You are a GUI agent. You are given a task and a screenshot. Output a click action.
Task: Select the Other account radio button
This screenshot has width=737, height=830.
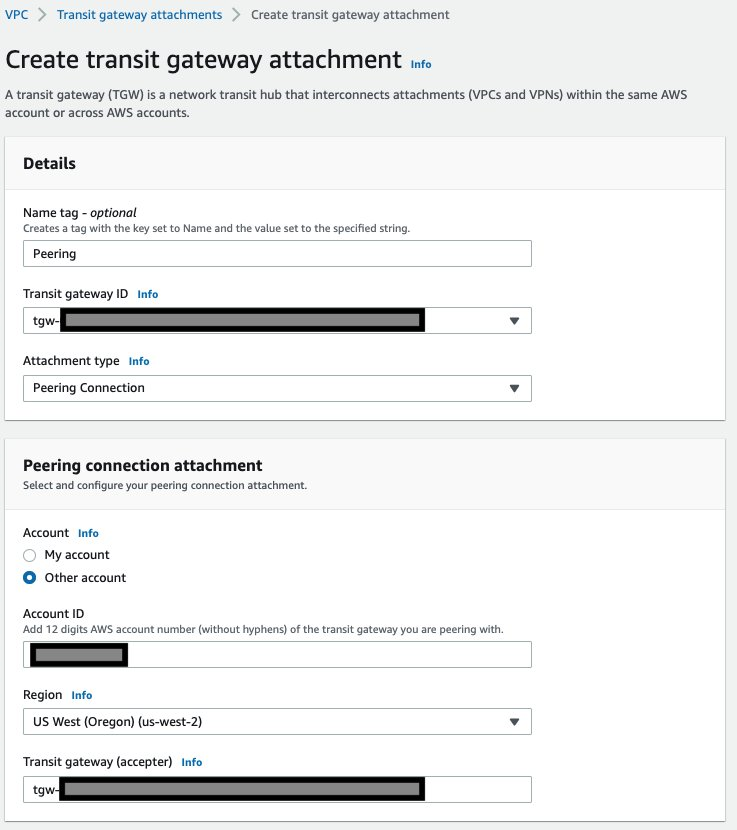pyautogui.click(x=30, y=577)
